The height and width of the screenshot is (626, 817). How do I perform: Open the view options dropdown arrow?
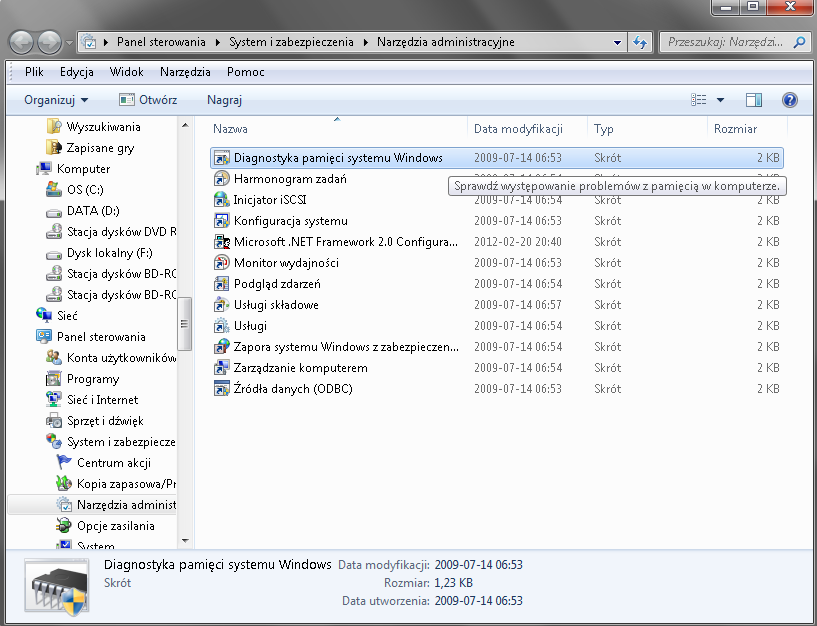point(720,100)
